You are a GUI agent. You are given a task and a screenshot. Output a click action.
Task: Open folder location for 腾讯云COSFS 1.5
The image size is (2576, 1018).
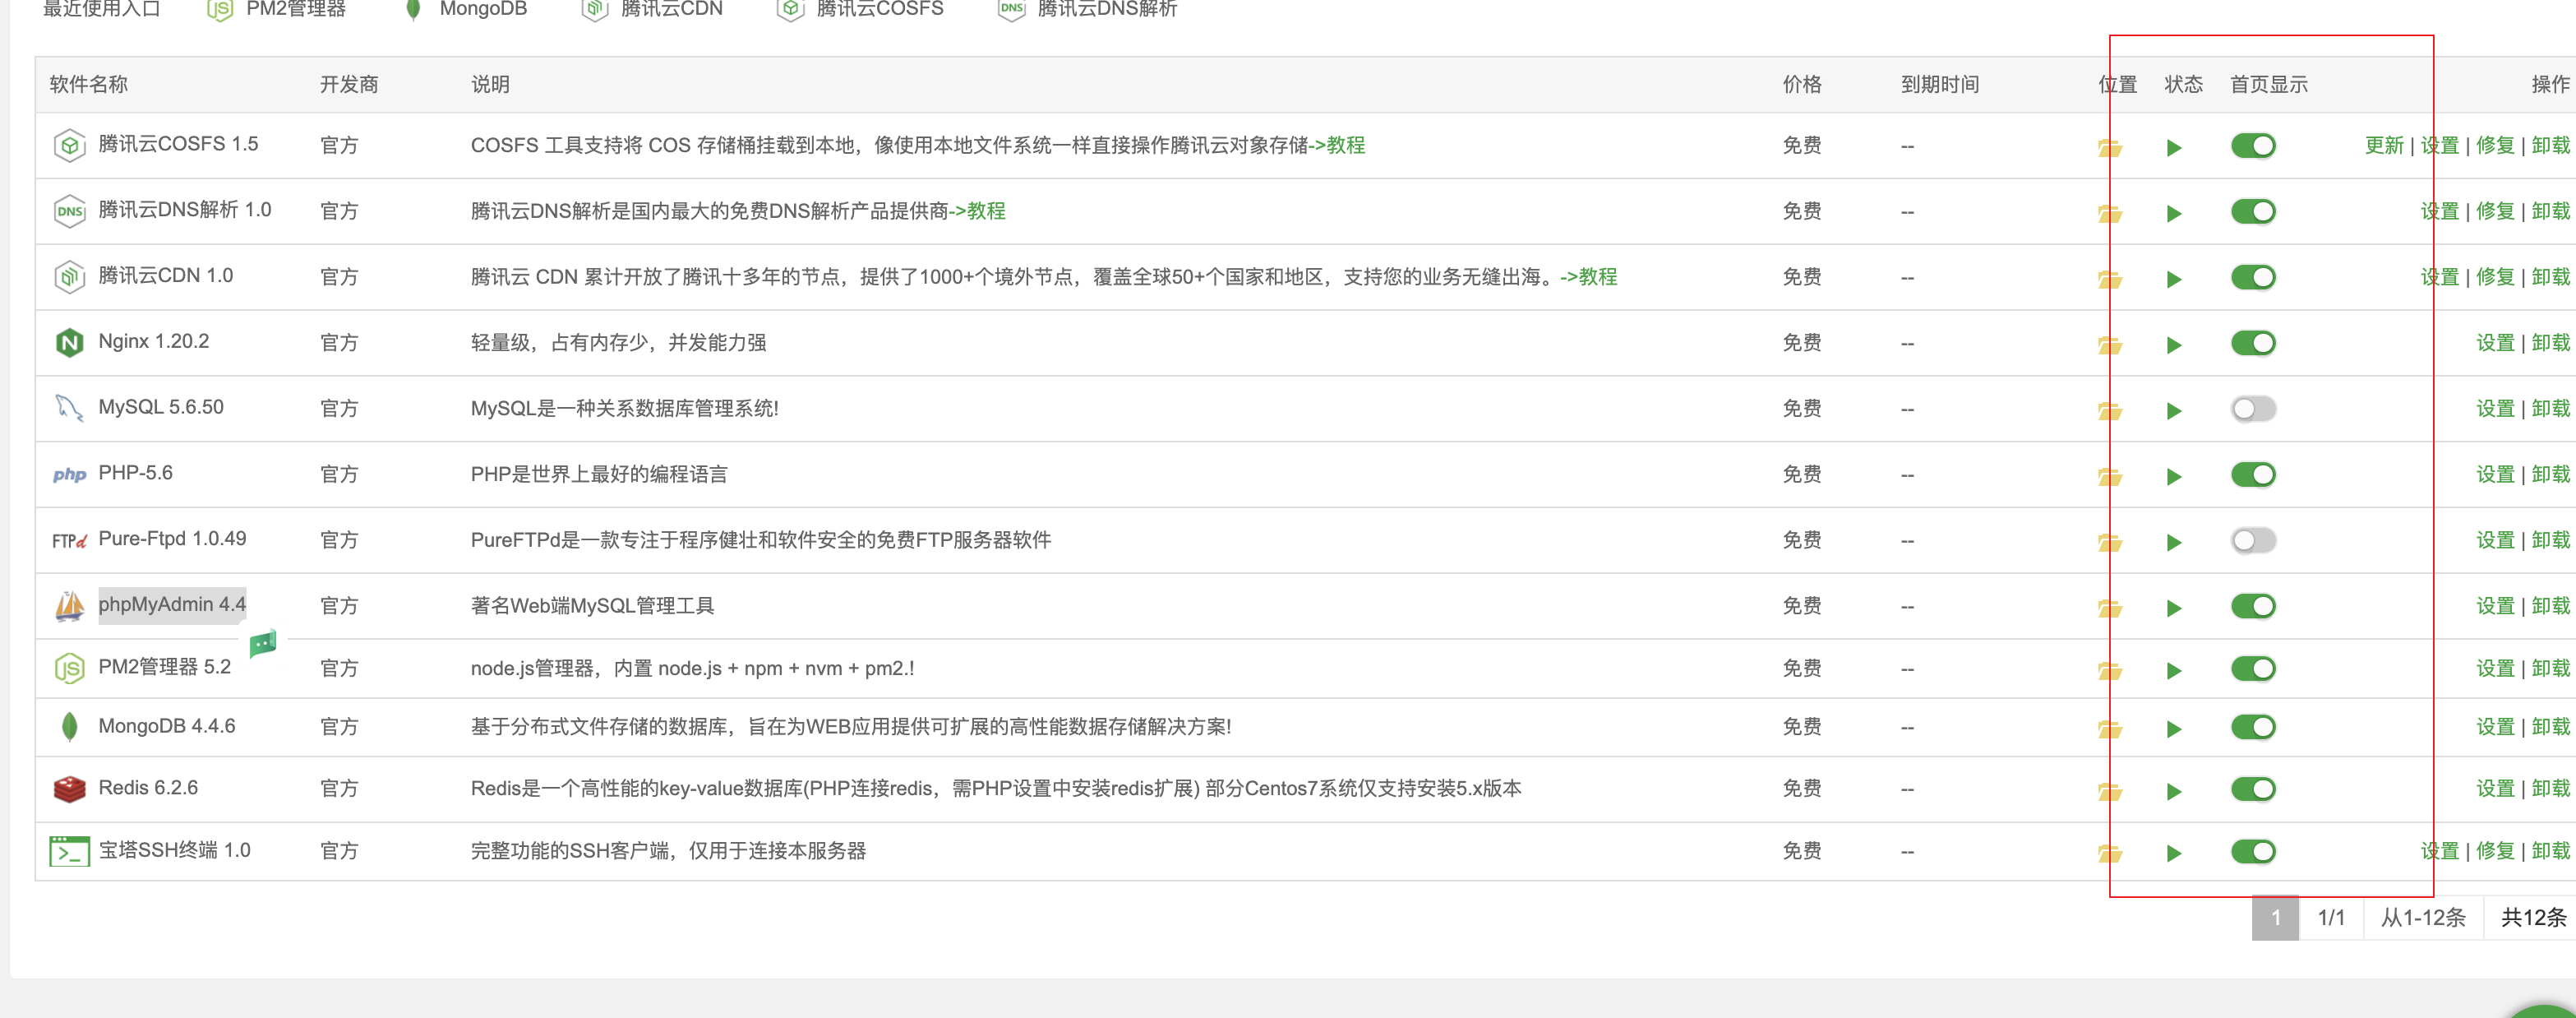tap(2110, 147)
